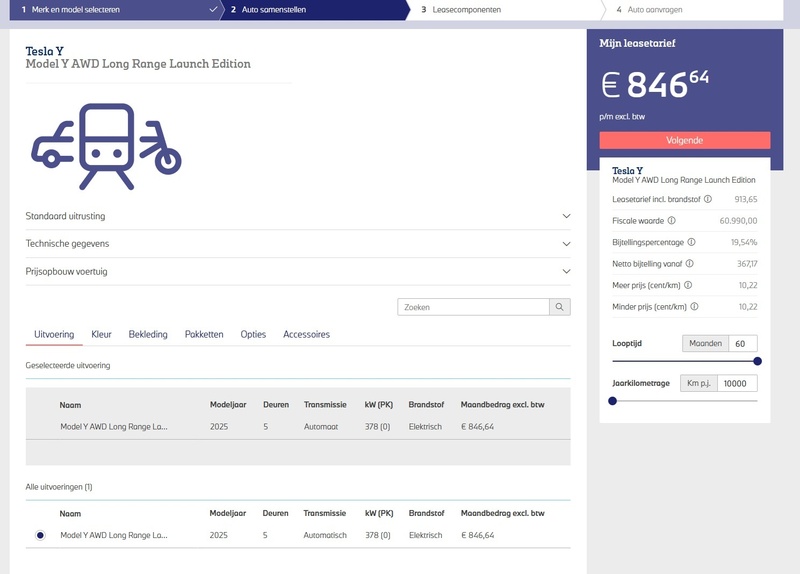
Task: Click Geselecteerde uitvoering heading
Action: tap(68, 365)
